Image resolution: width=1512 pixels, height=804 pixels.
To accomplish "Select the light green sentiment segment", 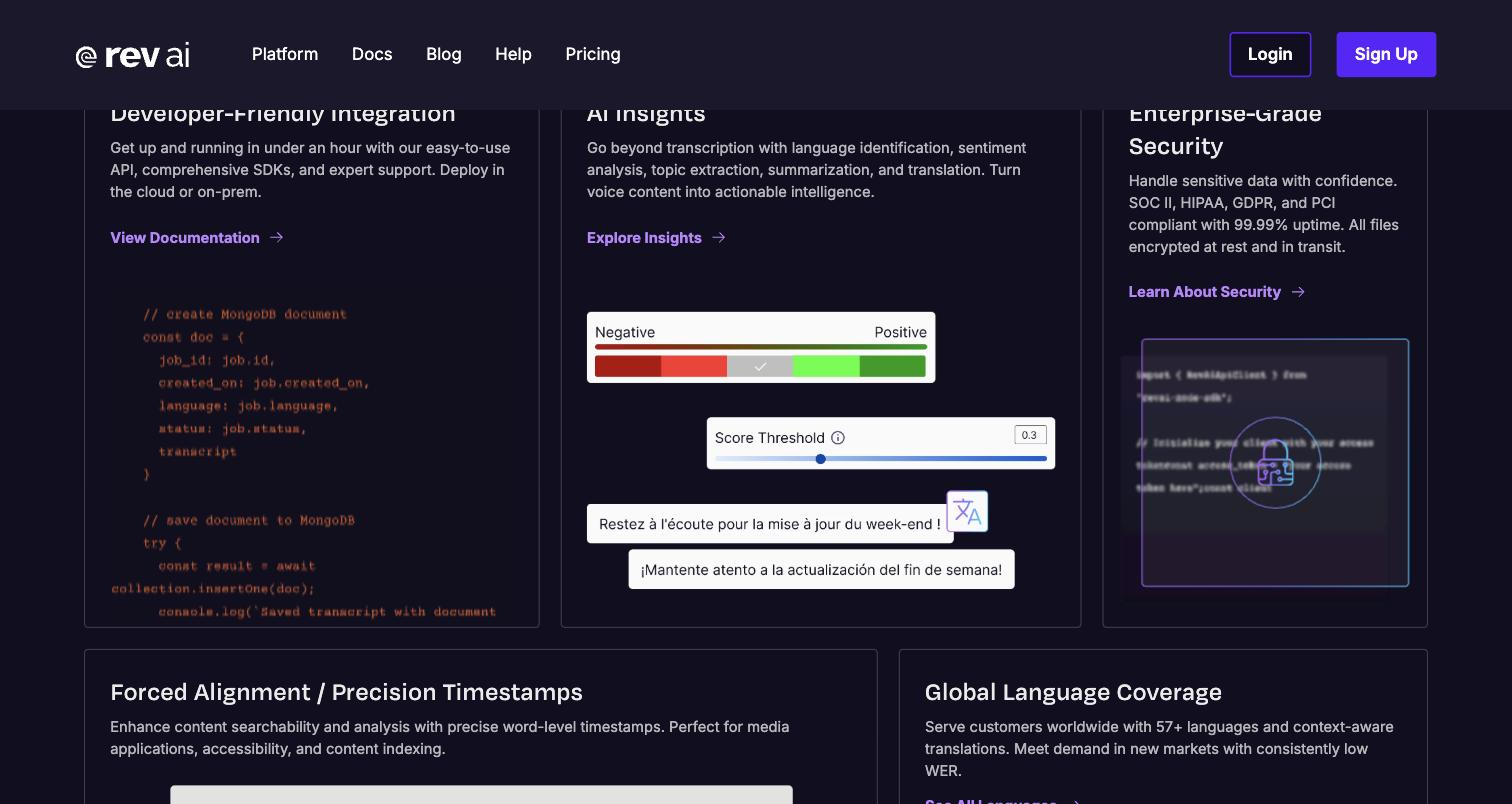I will click(x=826, y=366).
